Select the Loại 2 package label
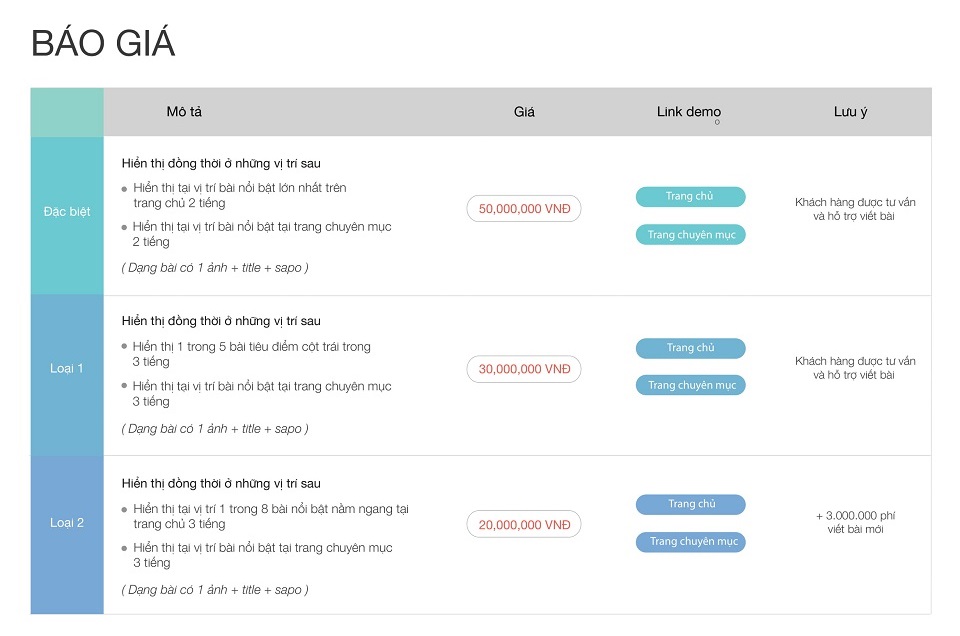960x636 pixels. 67,523
